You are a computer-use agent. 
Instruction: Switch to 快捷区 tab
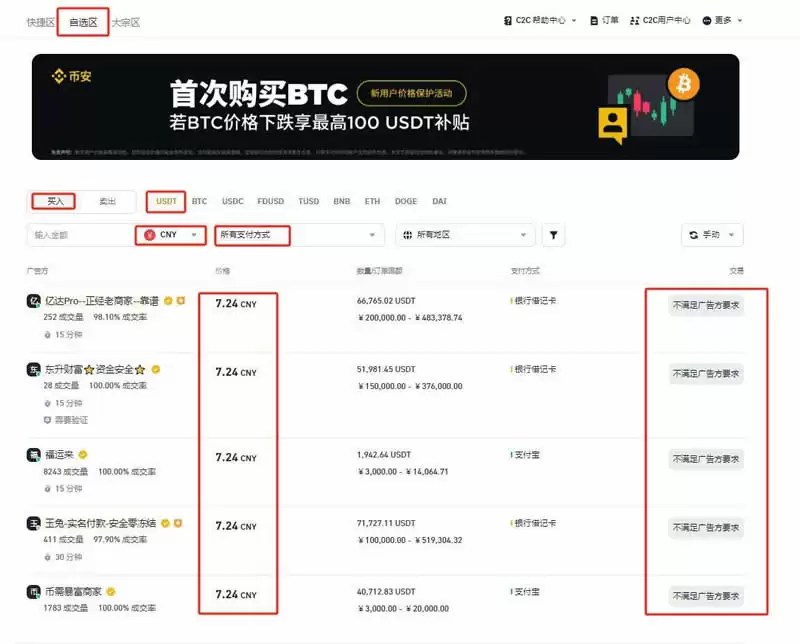(41, 22)
